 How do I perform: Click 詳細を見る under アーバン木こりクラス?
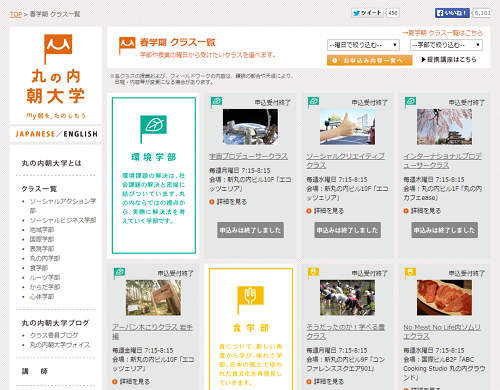click(x=135, y=381)
